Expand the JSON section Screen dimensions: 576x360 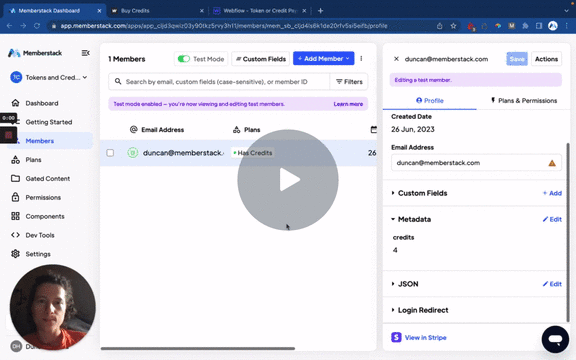404,284
